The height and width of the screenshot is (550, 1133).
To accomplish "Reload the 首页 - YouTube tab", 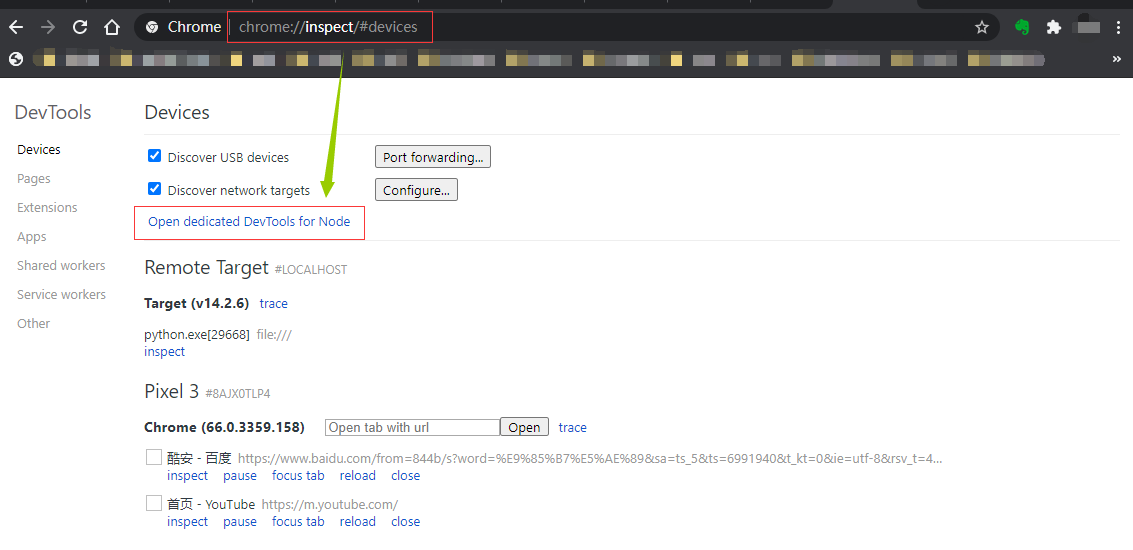I will pyautogui.click(x=358, y=521).
